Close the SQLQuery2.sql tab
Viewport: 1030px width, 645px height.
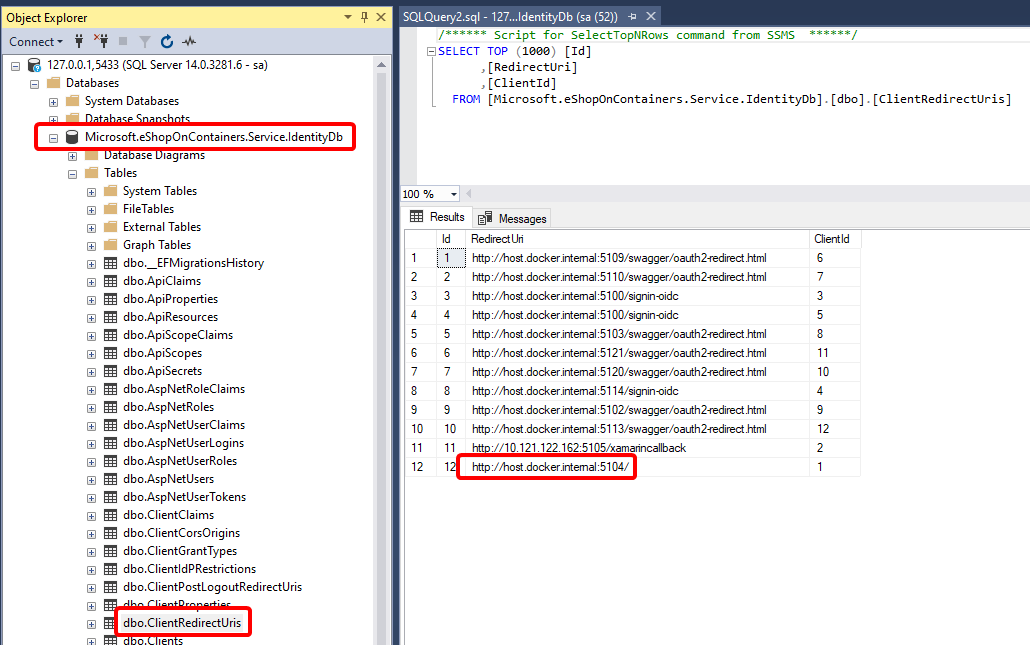point(650,16)
